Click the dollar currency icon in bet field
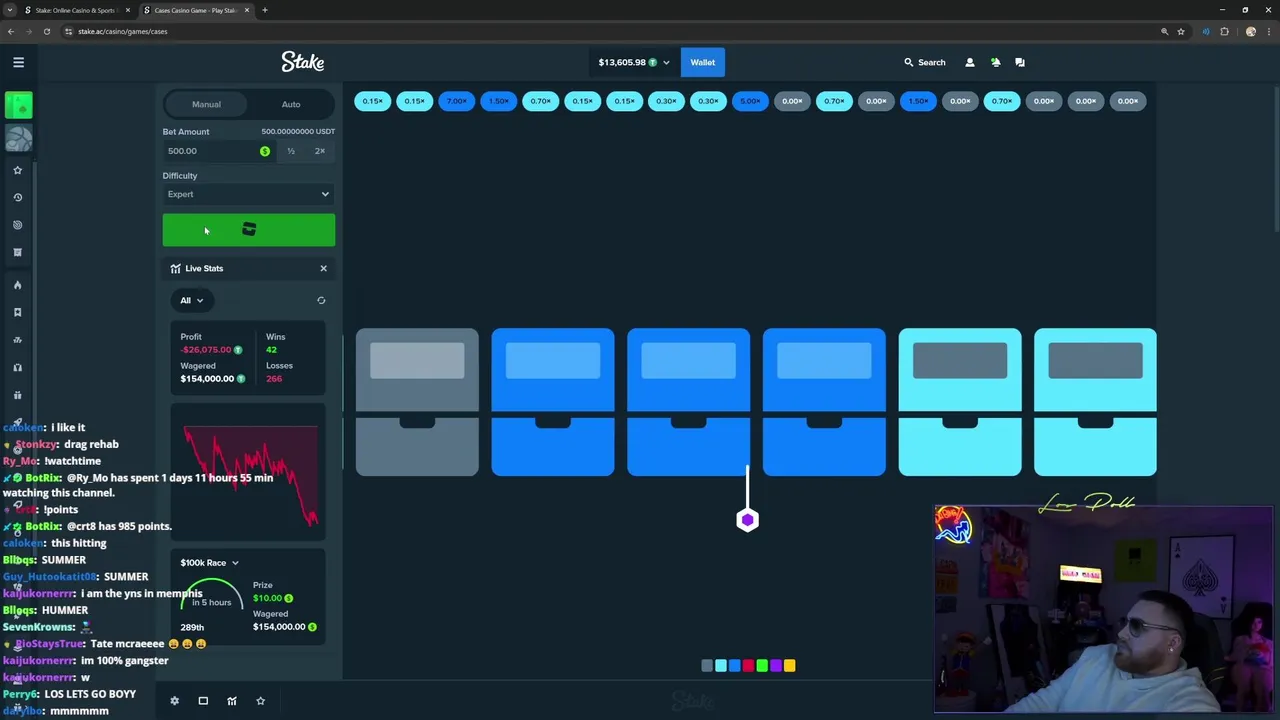Image resolution: width=1280 pixels, height=720 pixels. (265, 151)
